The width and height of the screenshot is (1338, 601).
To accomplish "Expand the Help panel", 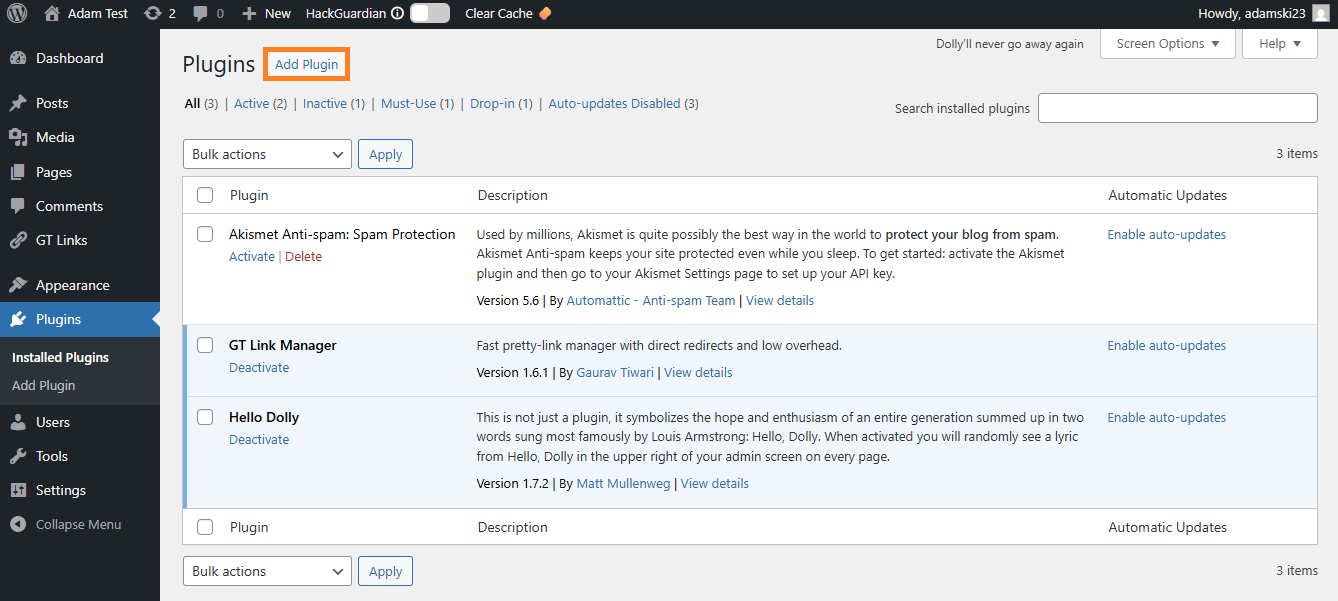I will 1279,43.
